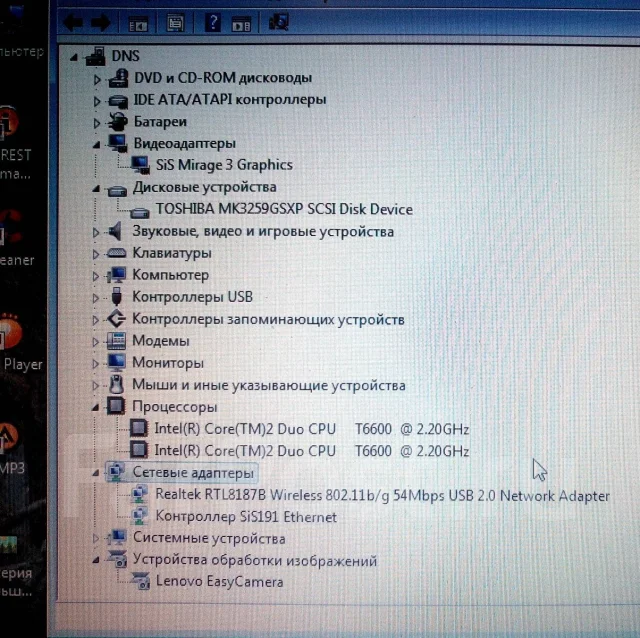Expand Мыши и иные указывающие устройства
Screen dimensions: 640x638
(96, 385)
